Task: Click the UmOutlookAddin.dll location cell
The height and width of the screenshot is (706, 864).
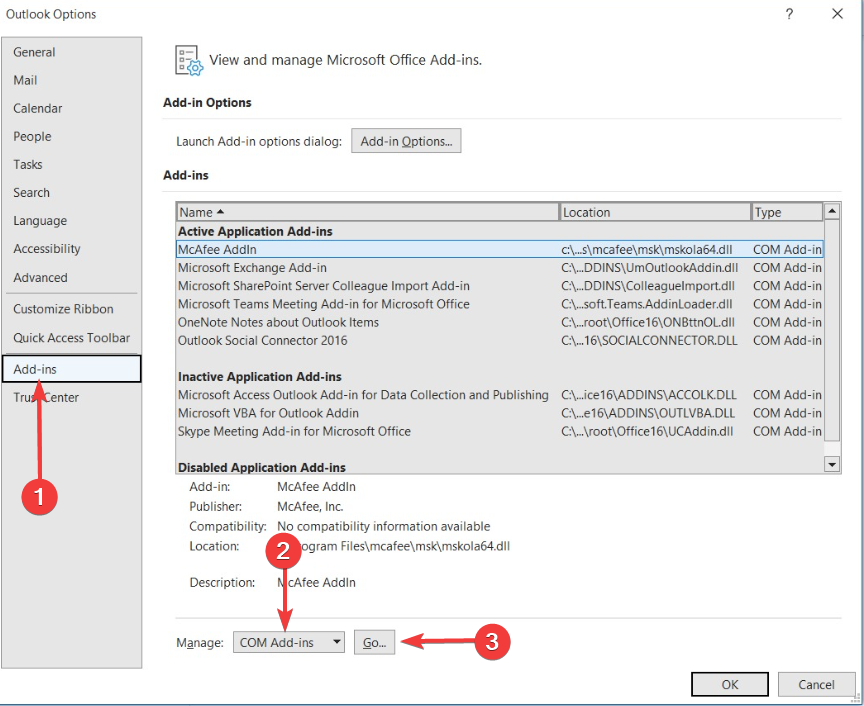Action: pos(650,268)
